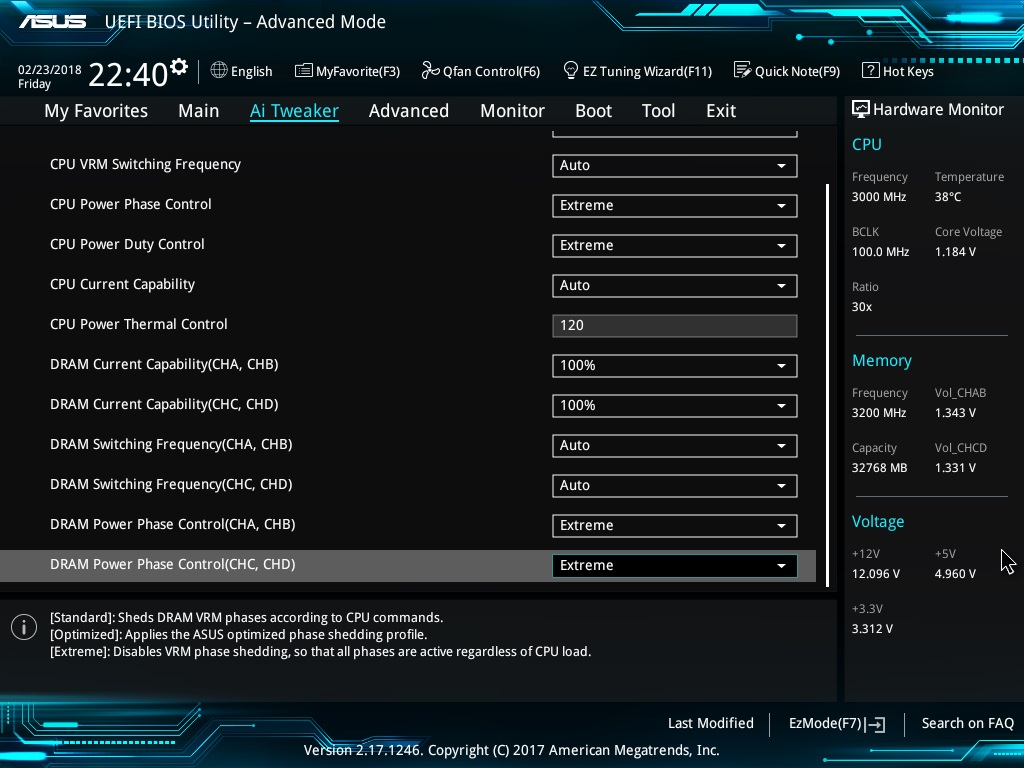Viewport: 1024px width, 768px height.
Task: Open MyFavorite(F3) menu
Action: [x=347, y=71]
